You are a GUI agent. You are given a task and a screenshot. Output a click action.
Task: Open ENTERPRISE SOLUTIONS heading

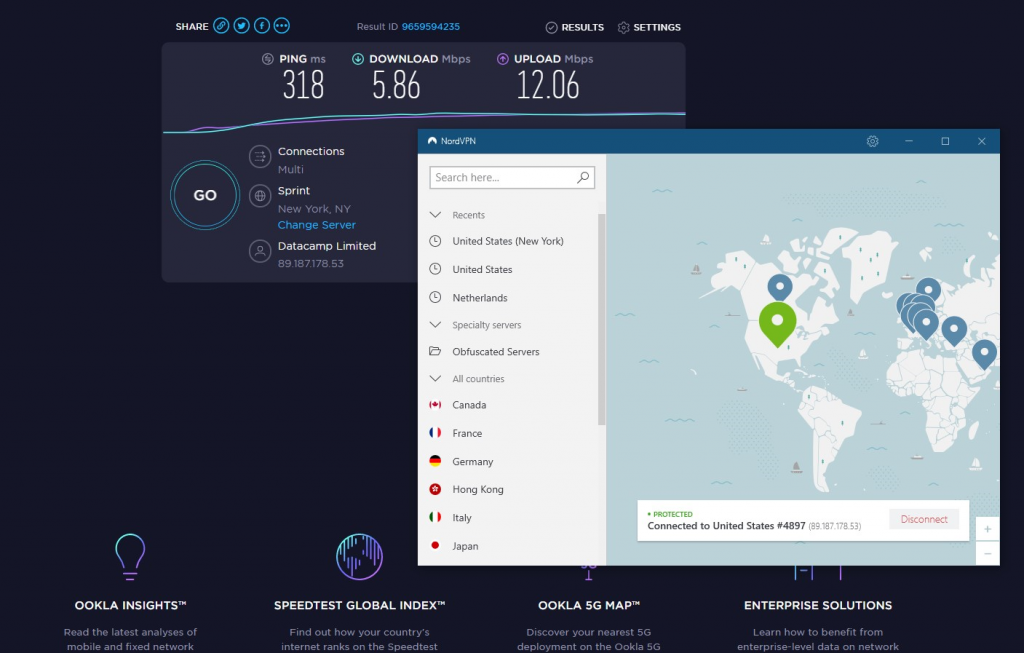[818, 605]
